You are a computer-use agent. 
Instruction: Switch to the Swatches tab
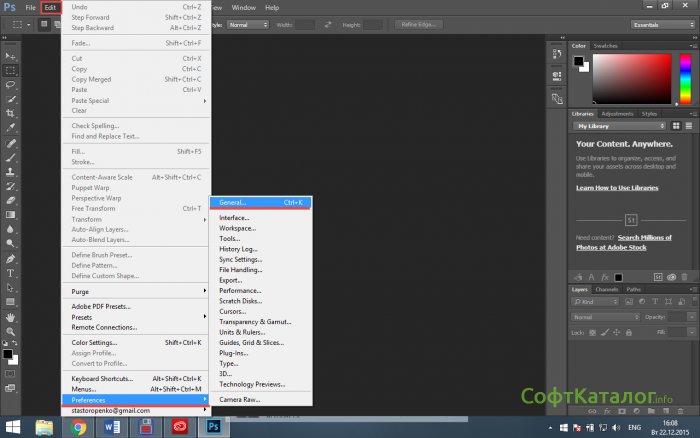[x=606, y=46]
